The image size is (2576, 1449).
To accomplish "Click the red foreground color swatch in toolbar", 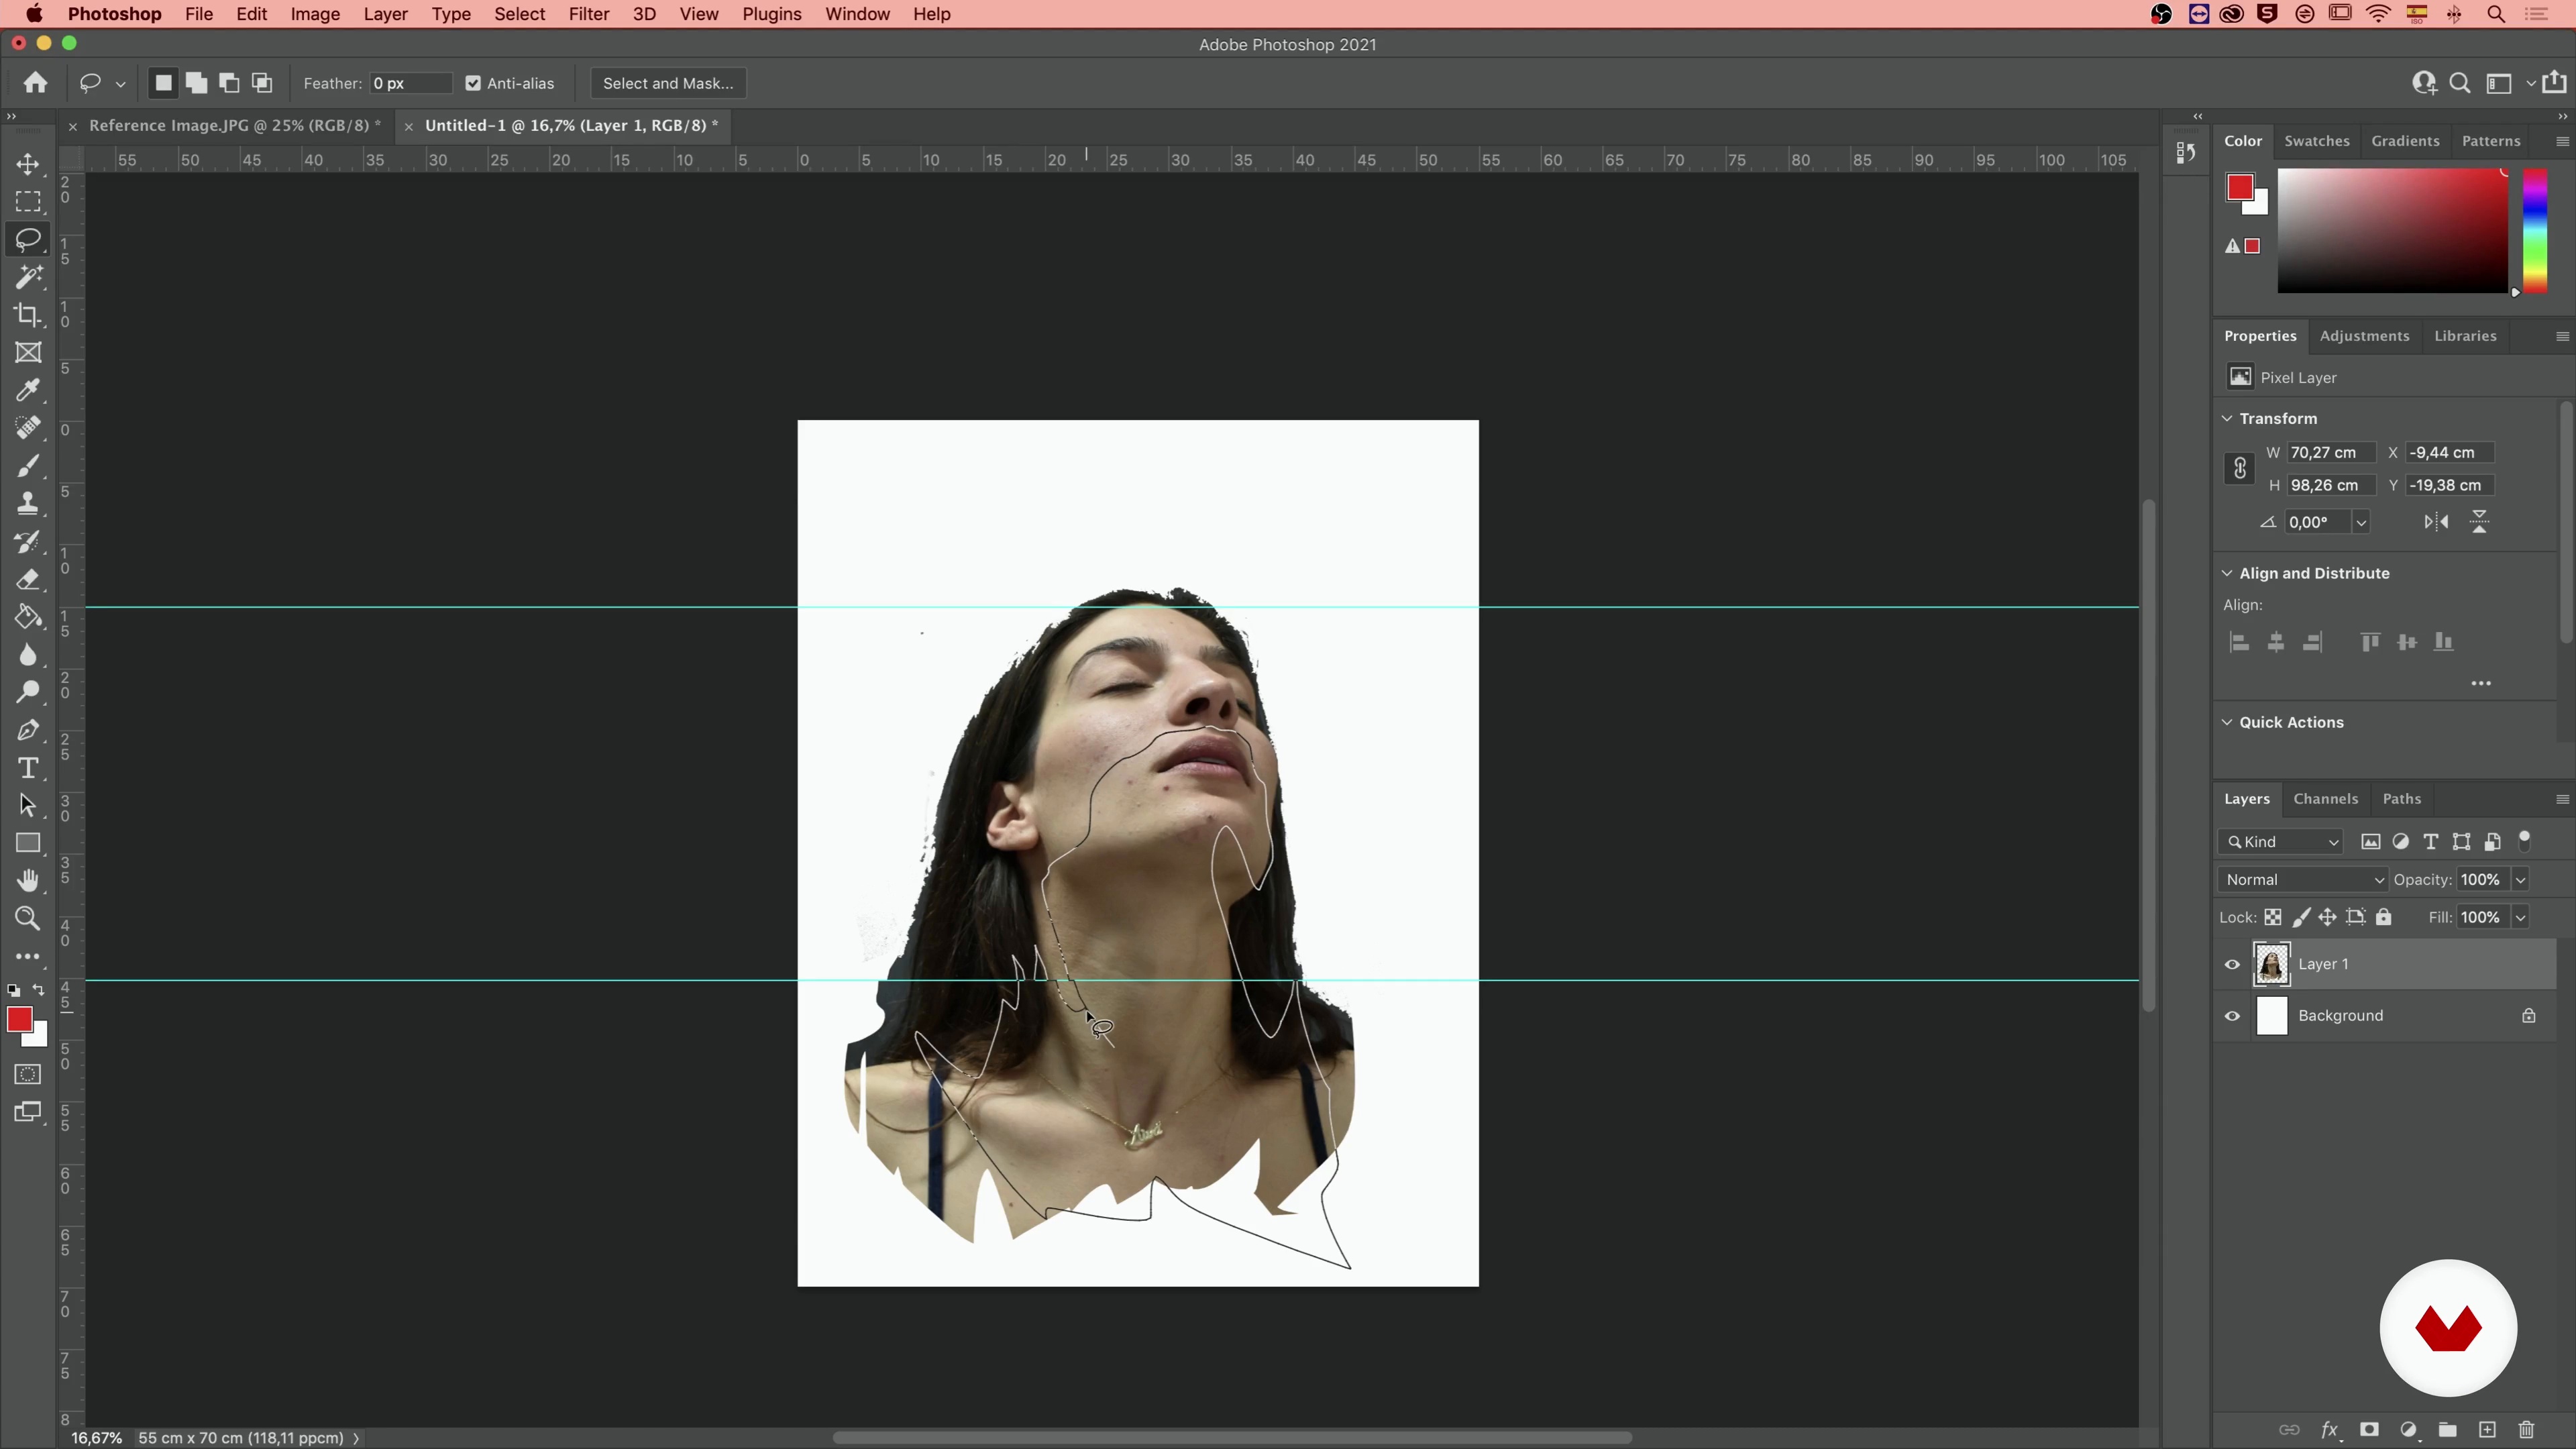I will 19,1020.
